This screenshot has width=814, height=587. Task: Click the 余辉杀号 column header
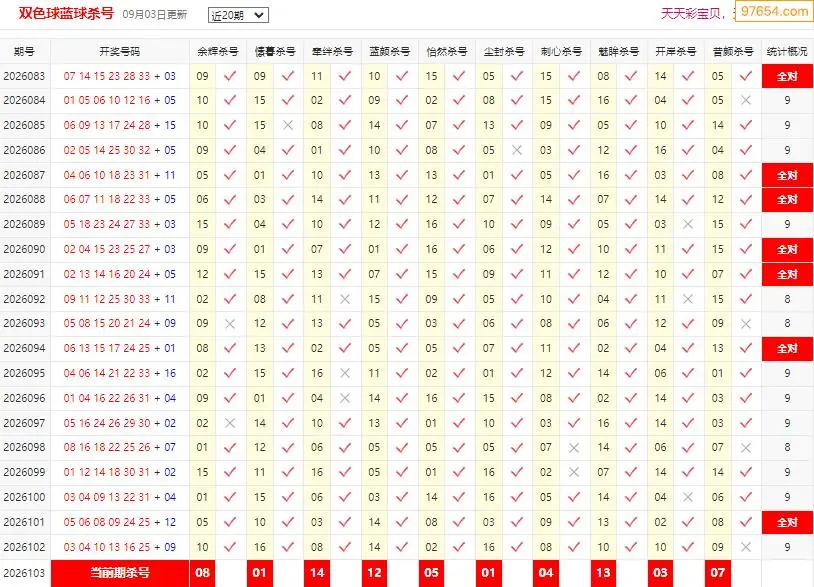click(x=218, y=51)
